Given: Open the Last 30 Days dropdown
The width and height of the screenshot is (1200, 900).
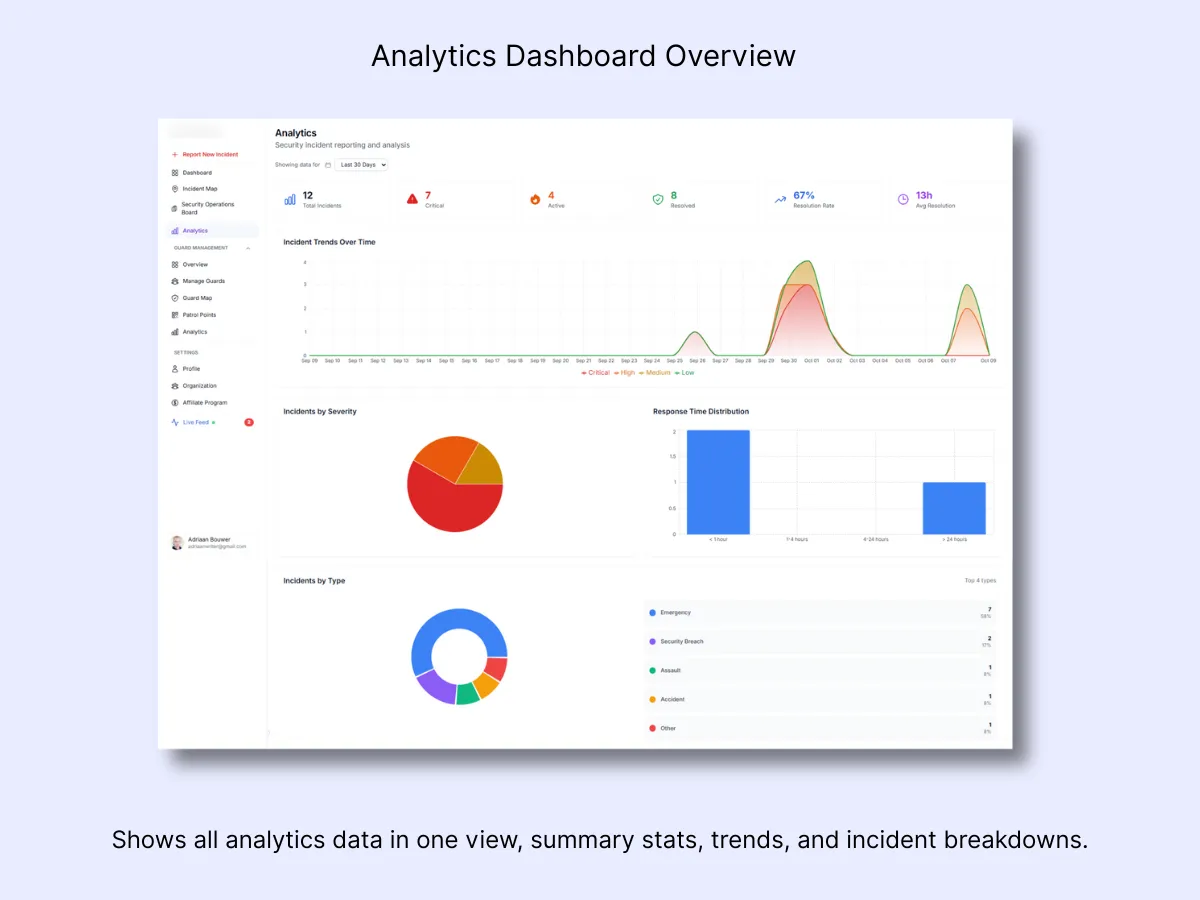Looking at the screenshot, I should tap(363, 164).
